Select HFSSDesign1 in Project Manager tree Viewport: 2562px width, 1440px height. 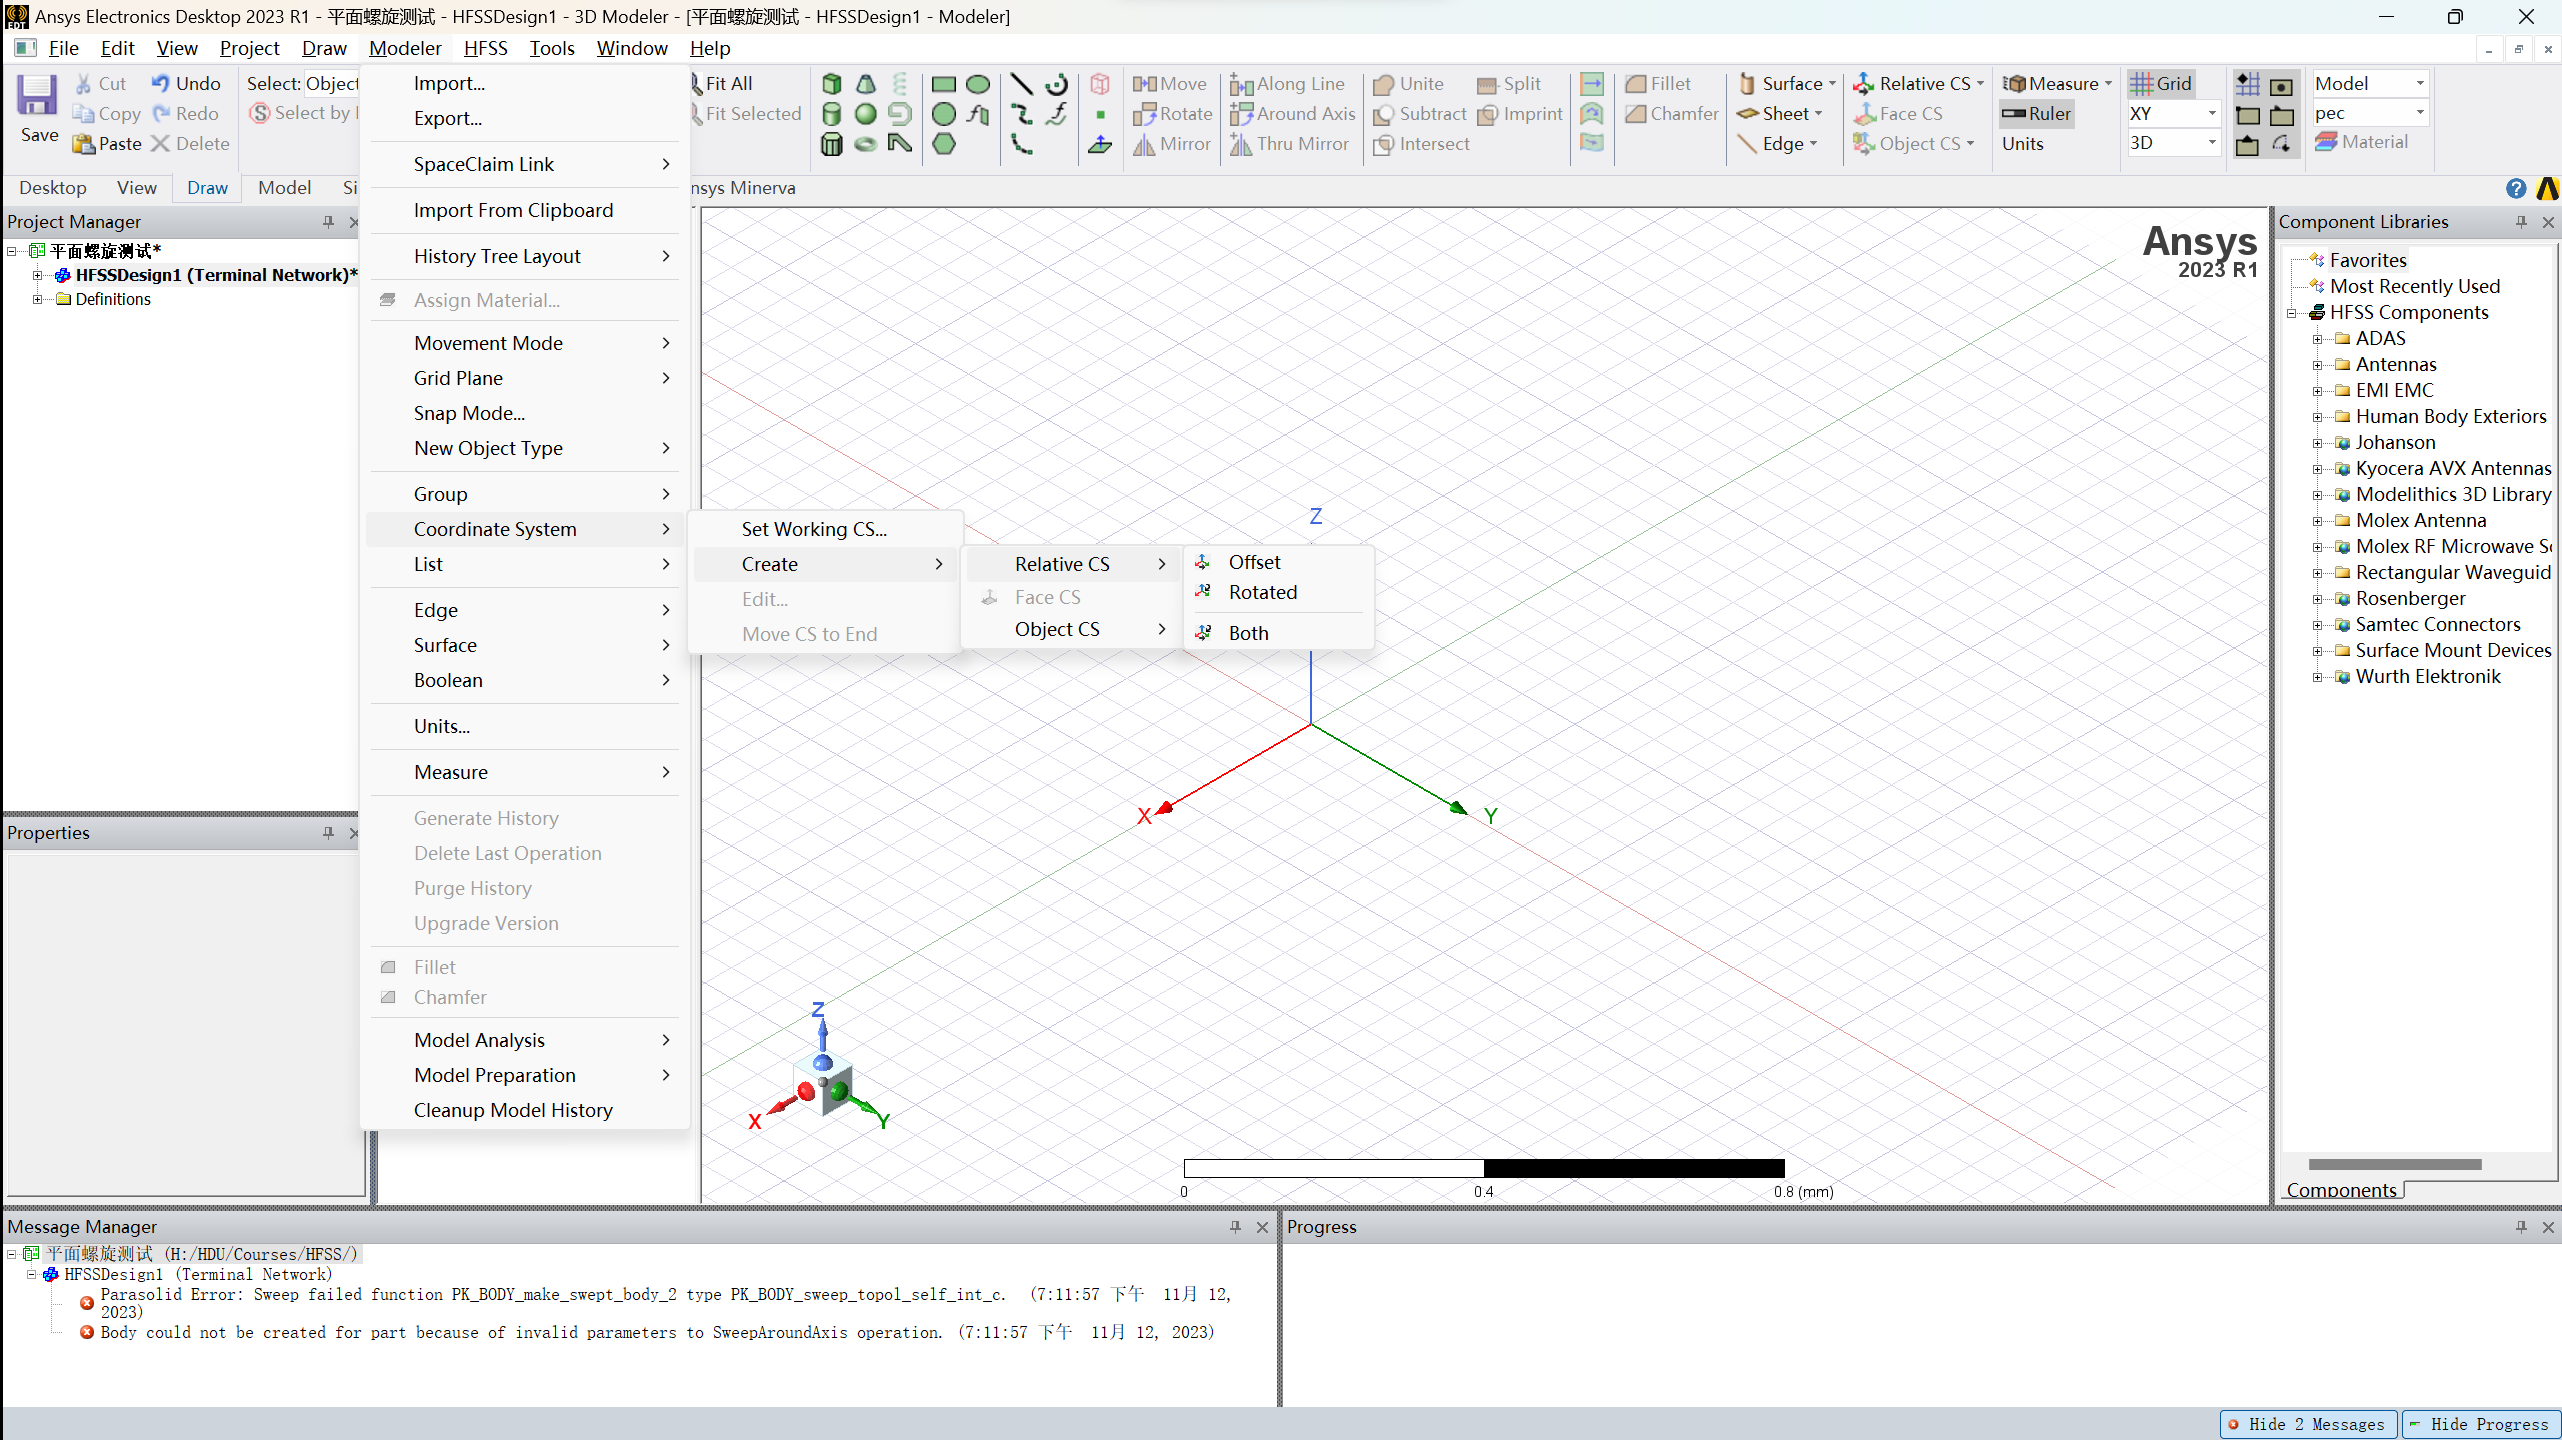point(216,275)
